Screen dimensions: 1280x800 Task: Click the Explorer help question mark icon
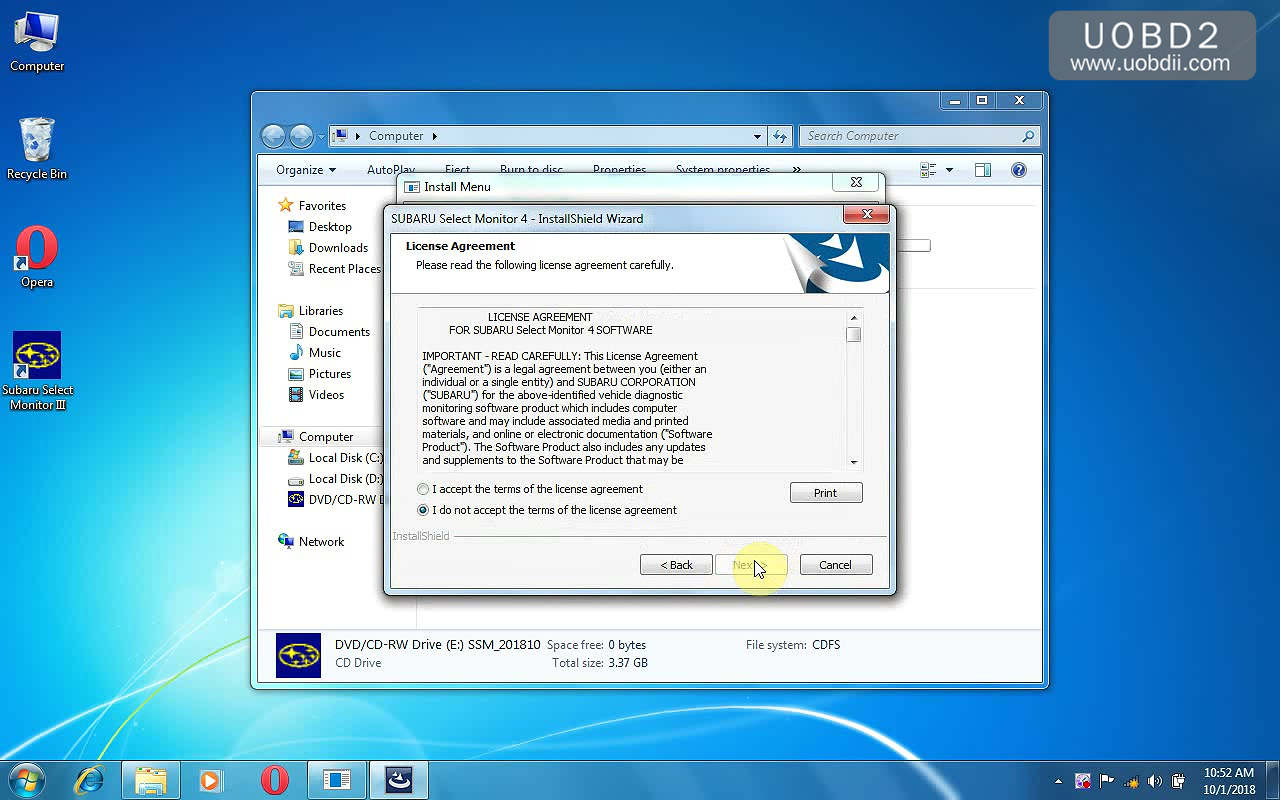[1018, 170]
